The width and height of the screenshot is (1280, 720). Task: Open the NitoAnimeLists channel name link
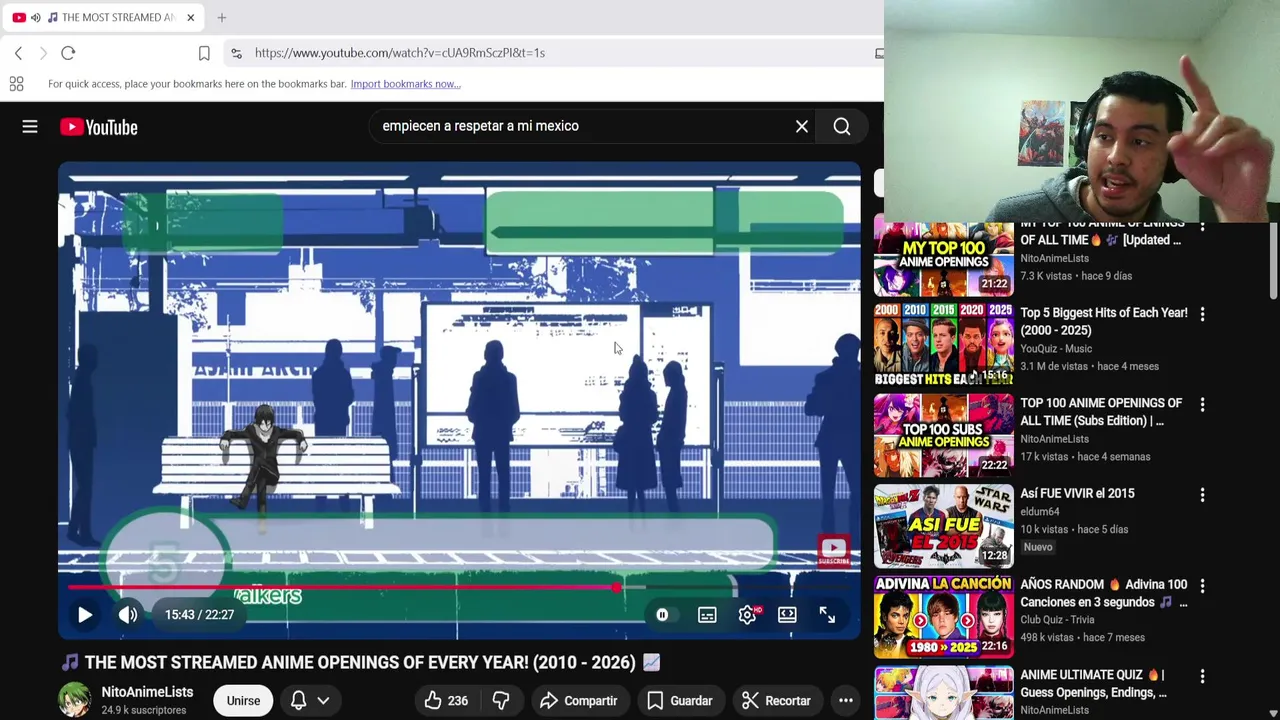[147, 692]
